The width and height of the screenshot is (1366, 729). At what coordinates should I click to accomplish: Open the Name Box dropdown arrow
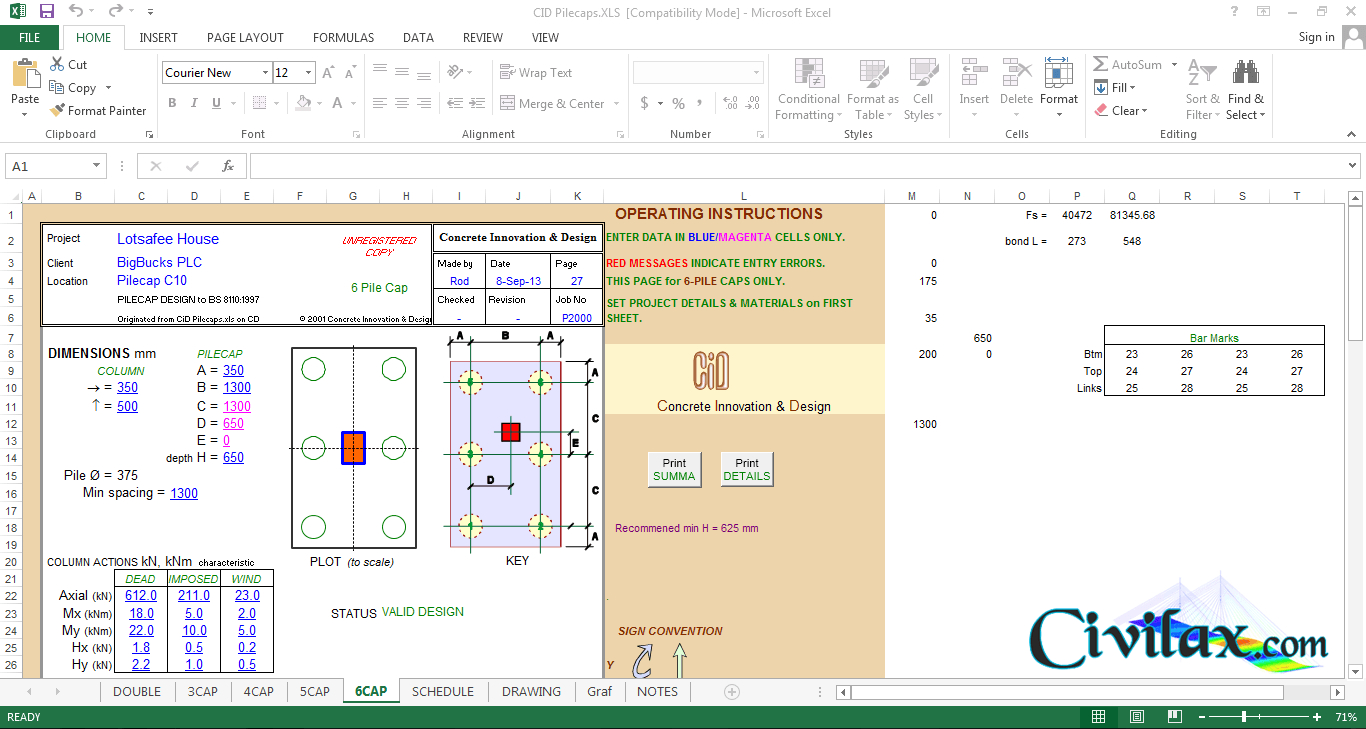(x=97, y=166)
